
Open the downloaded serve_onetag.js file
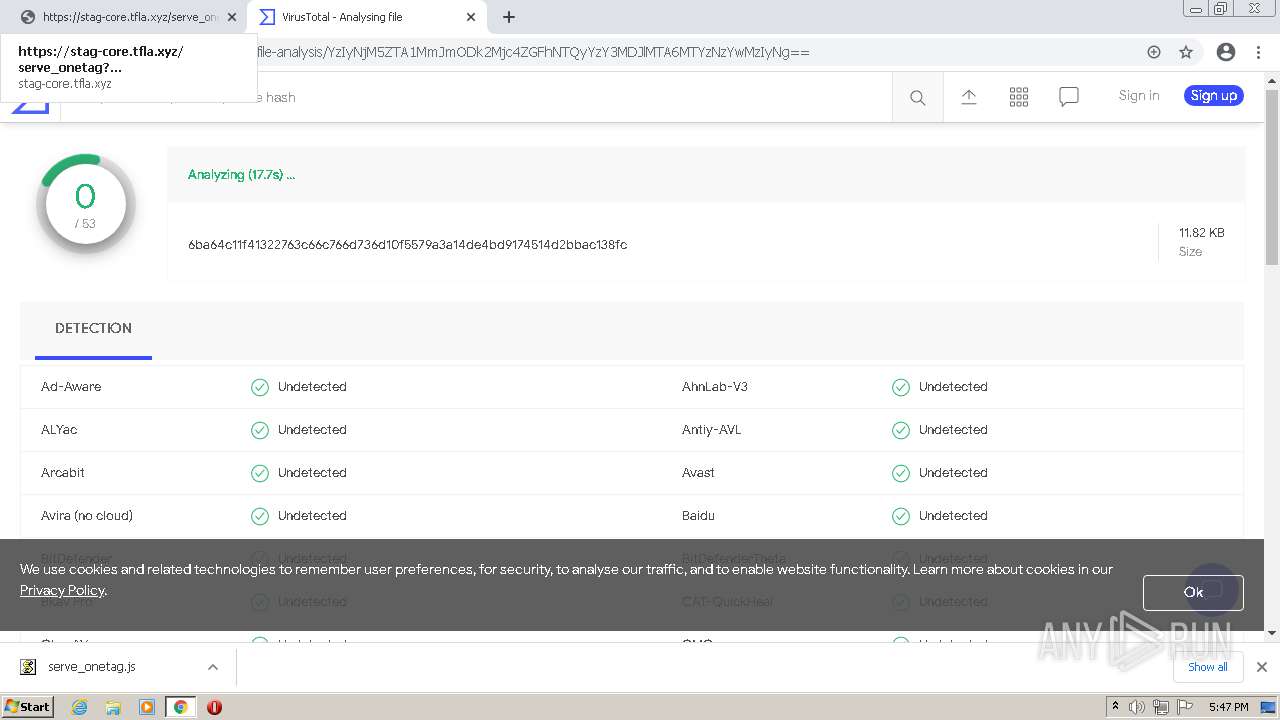coord(91,667)
